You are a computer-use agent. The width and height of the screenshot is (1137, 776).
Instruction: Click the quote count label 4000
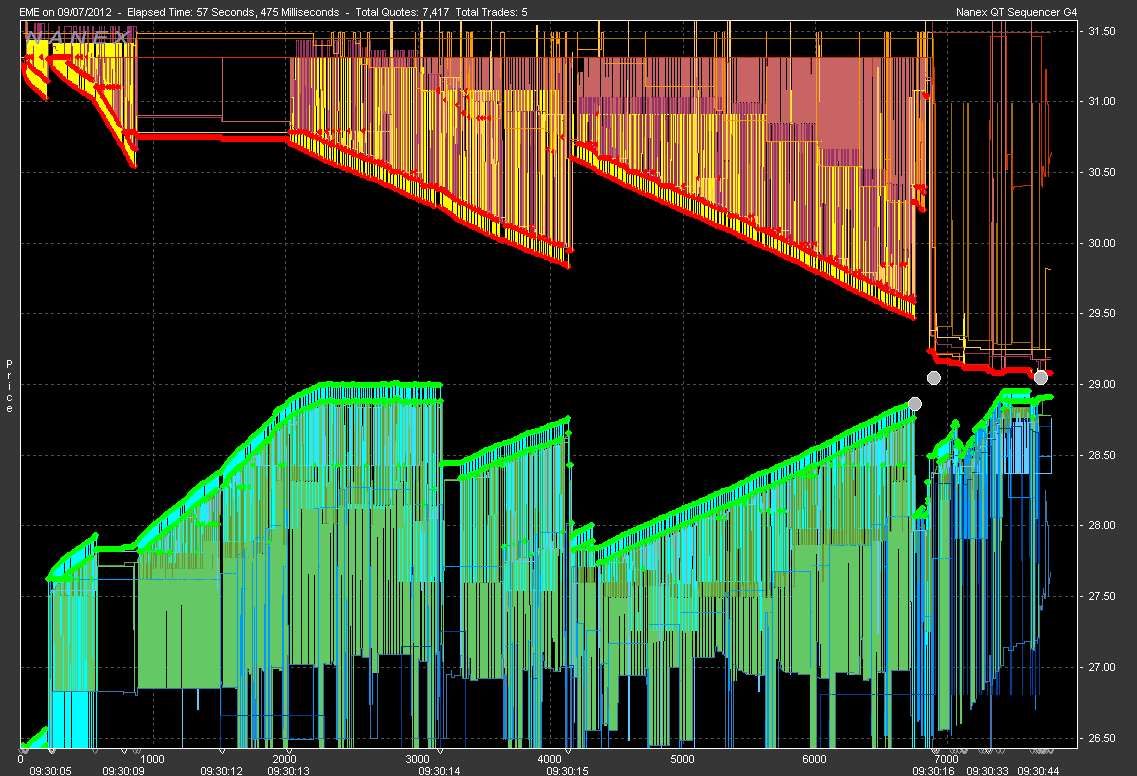point(550,759)
